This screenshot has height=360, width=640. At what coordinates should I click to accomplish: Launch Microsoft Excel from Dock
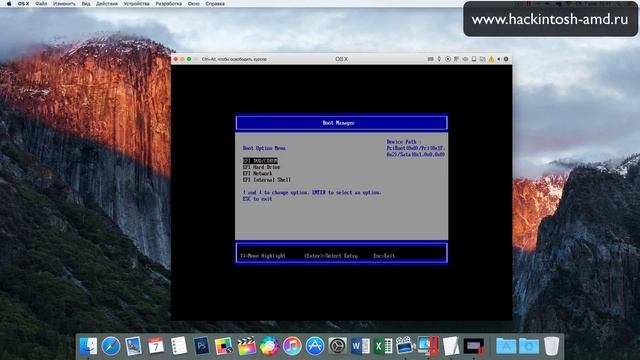pos(383,346)
